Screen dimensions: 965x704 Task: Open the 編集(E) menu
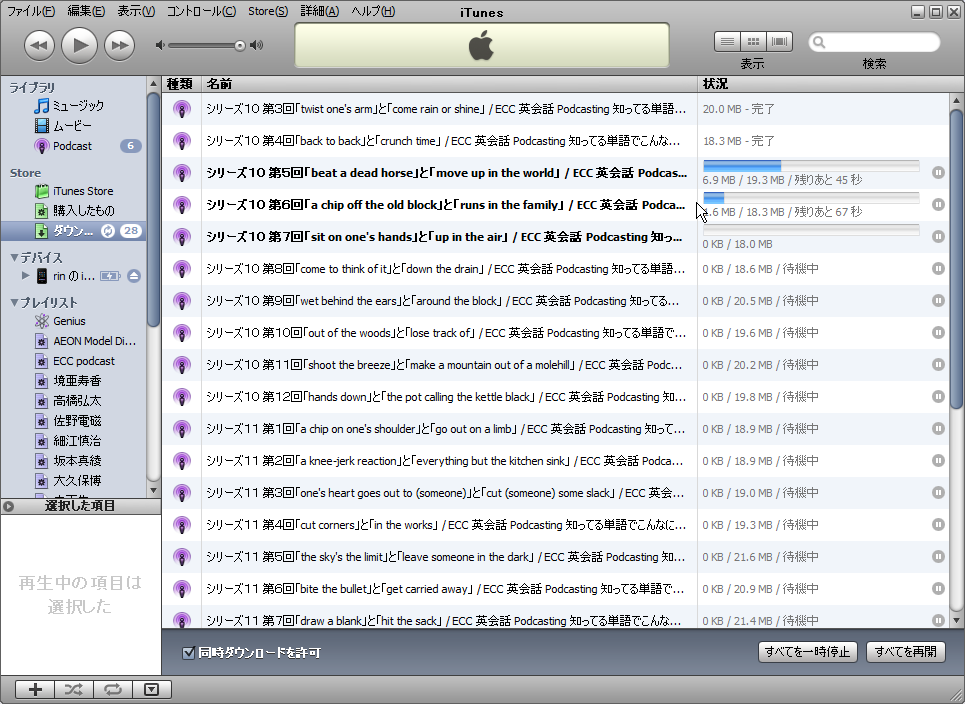pyautogui.click(x=86, y=11)
